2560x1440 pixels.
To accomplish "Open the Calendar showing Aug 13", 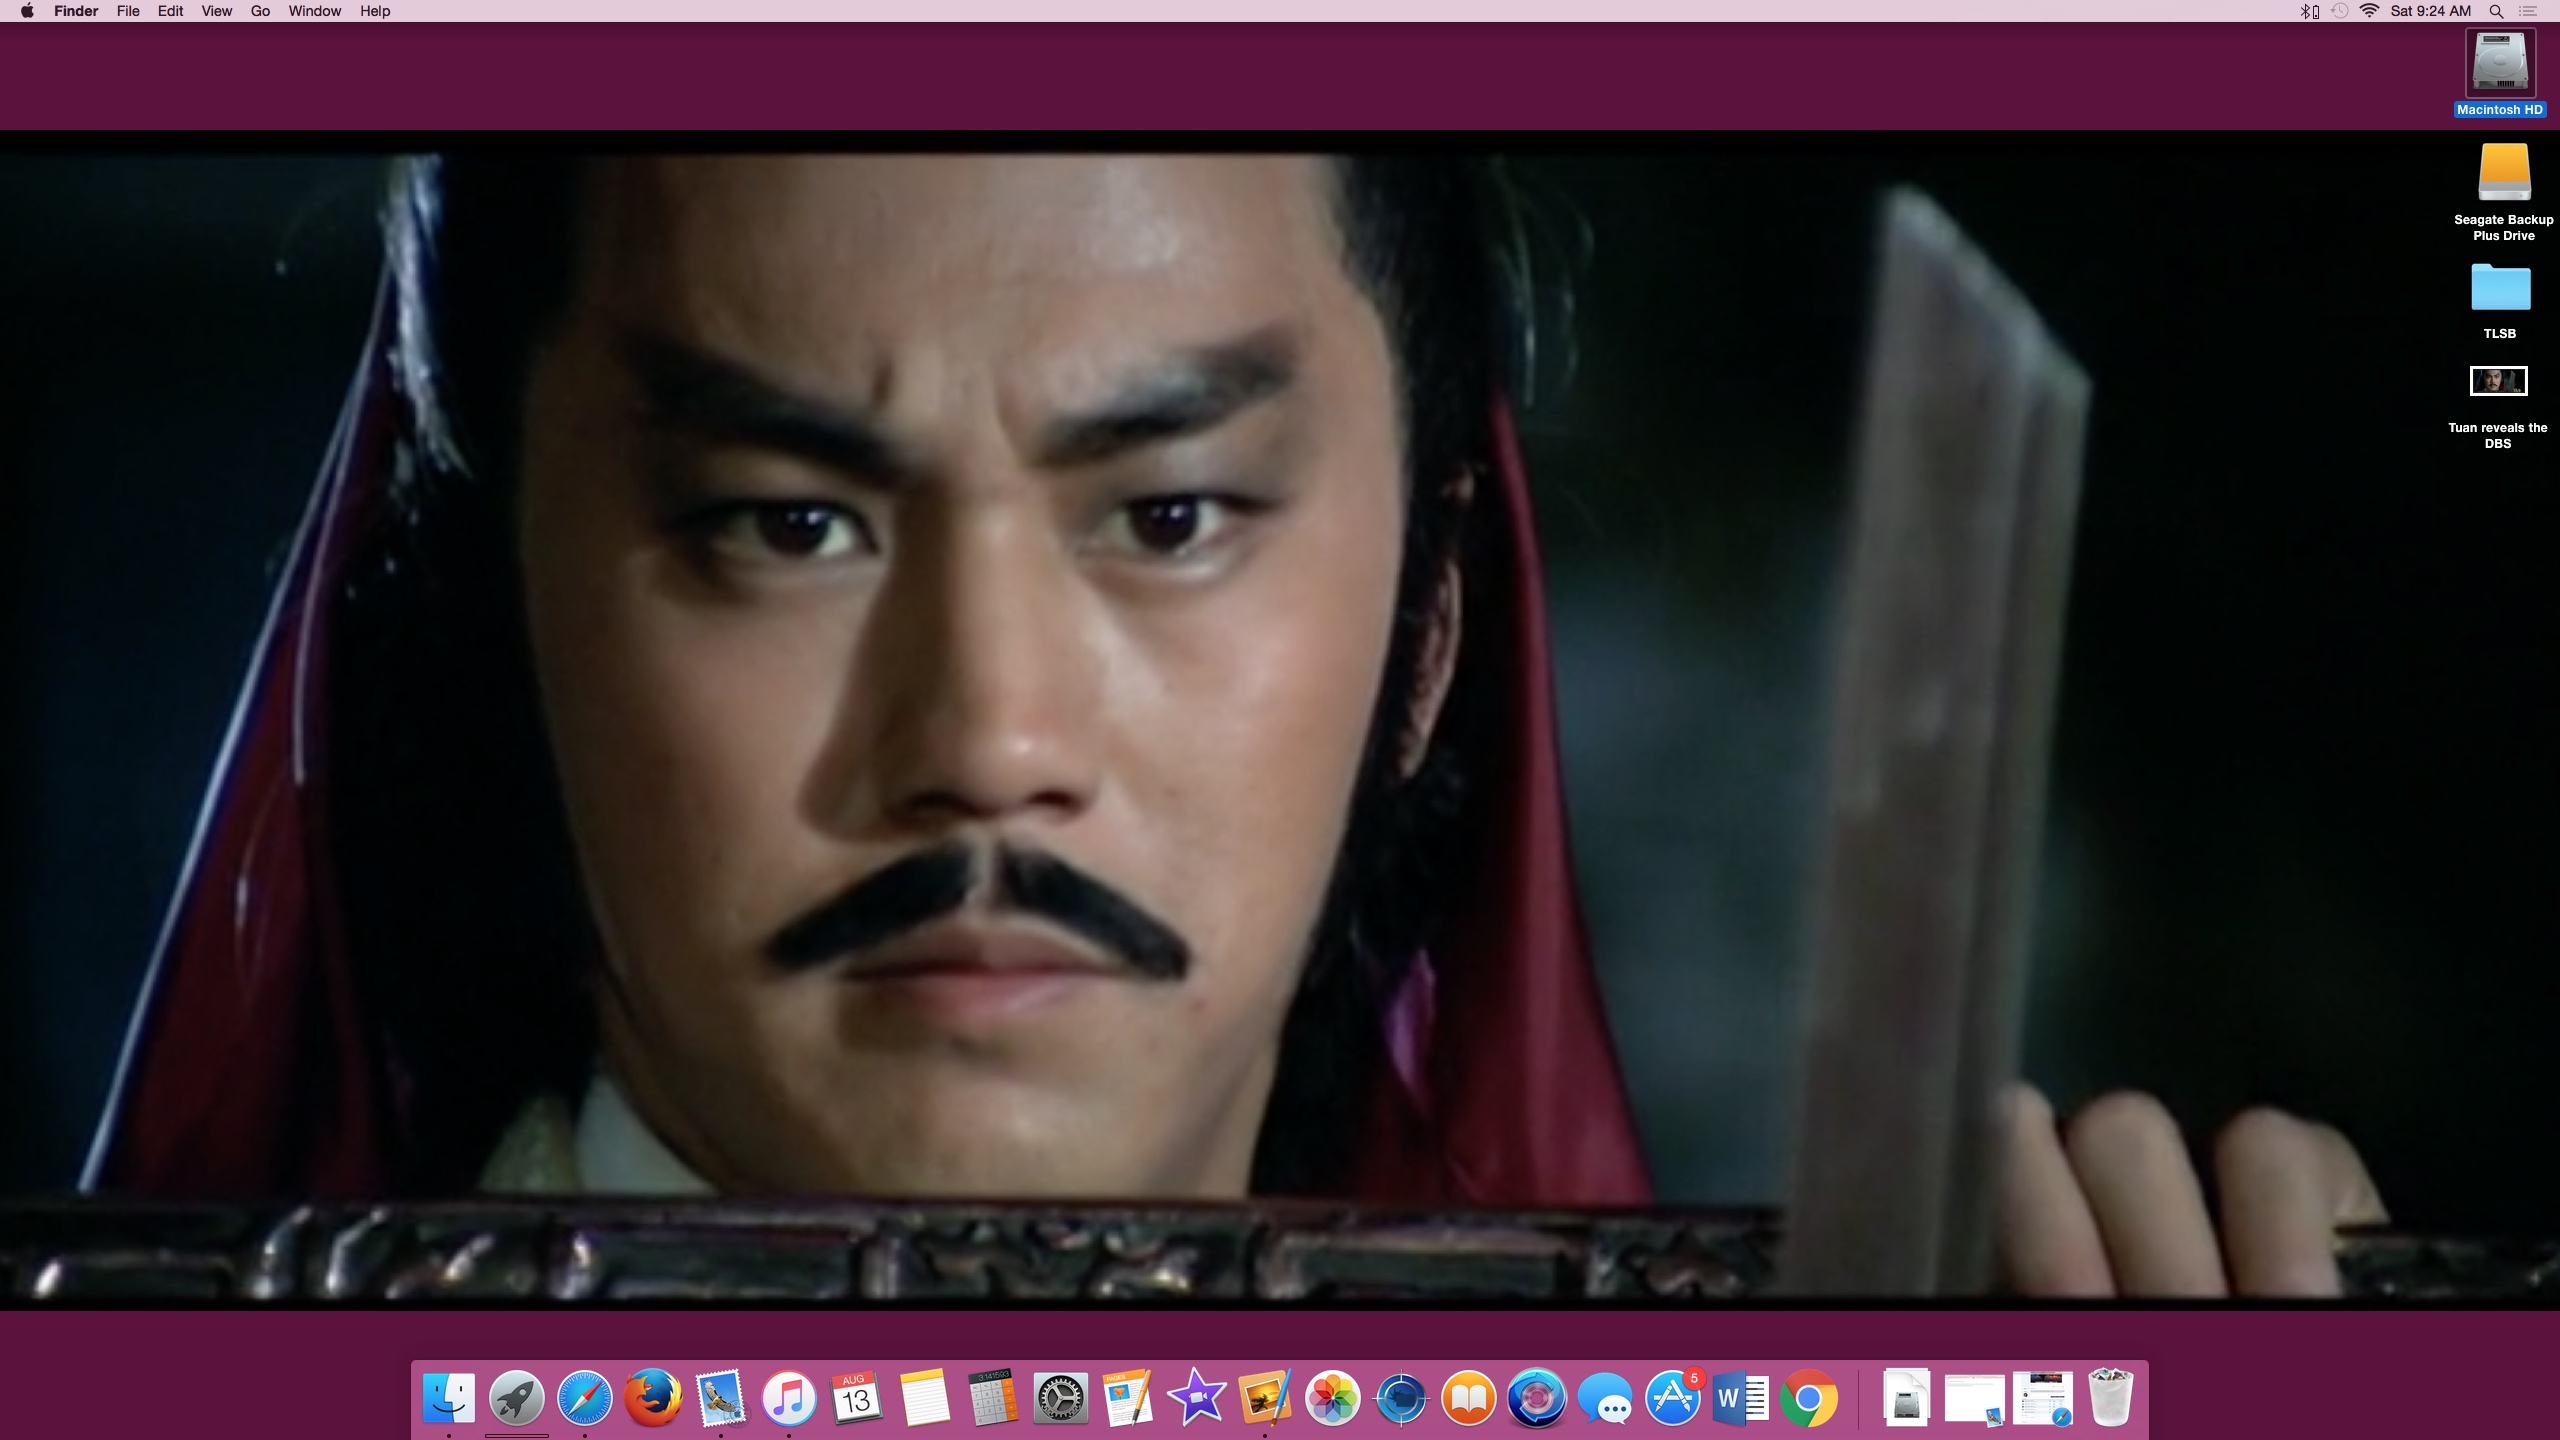I will [x=857, y=1397].
